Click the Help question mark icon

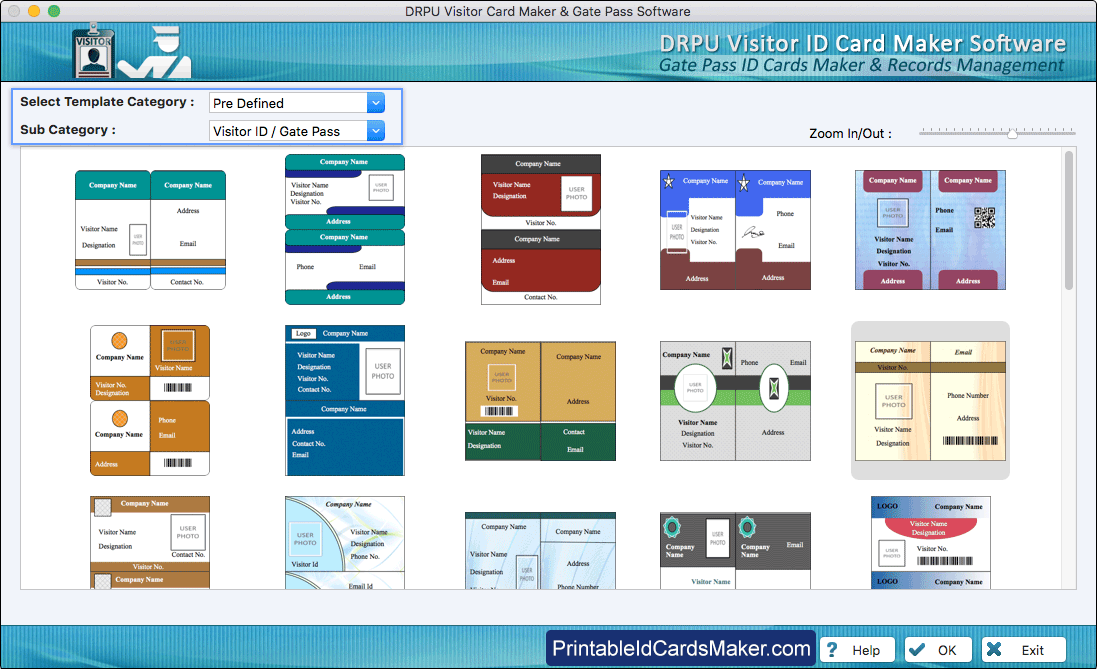click(x=832, y=650)
